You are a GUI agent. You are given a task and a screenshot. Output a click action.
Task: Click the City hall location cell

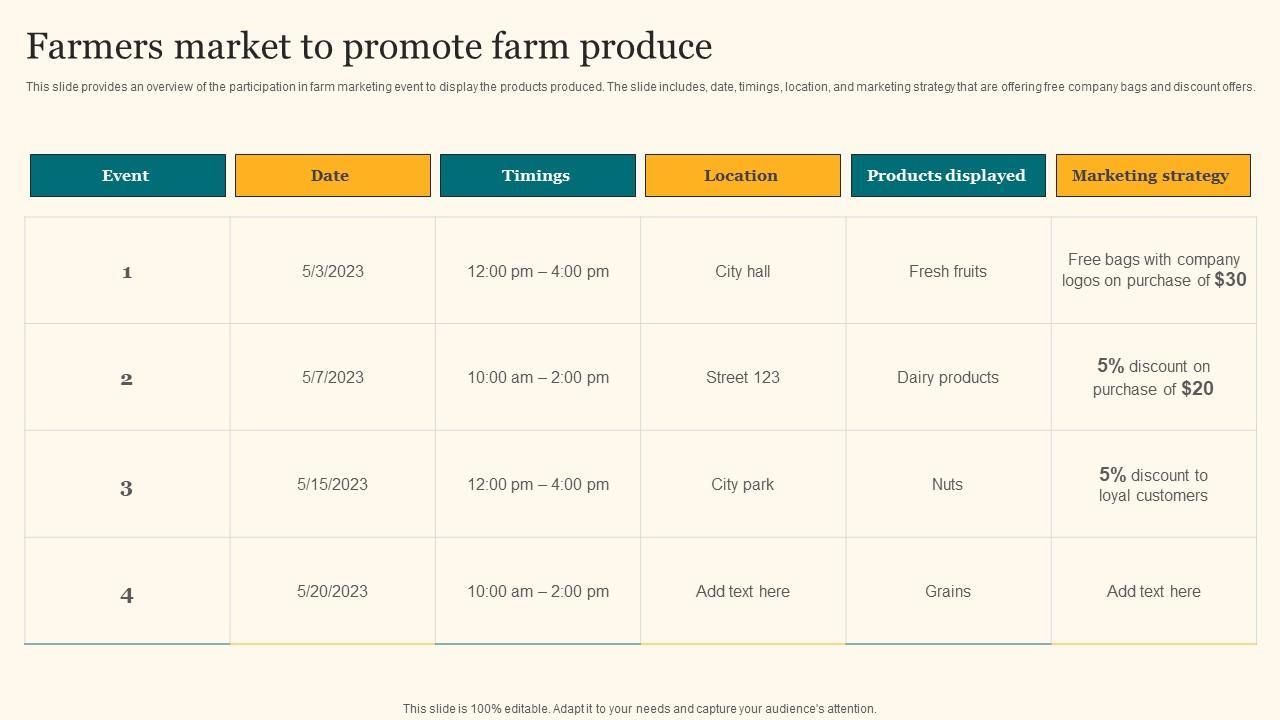[743, 271]
